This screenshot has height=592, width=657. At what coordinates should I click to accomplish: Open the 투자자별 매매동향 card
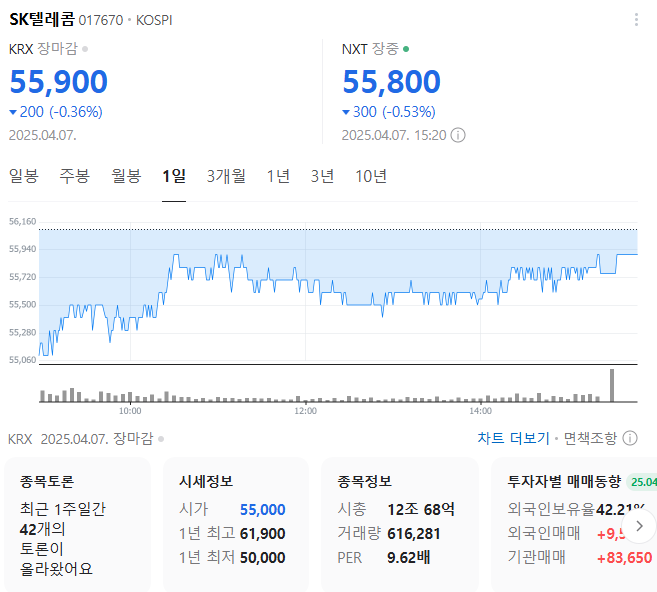click(574, 525)
